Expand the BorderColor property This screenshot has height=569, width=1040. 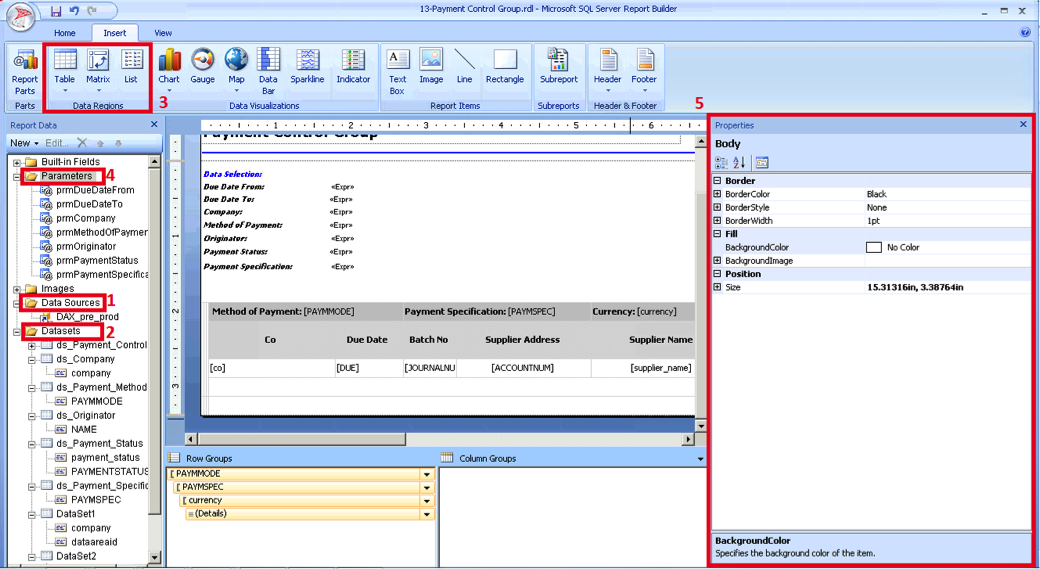[717, 194]
